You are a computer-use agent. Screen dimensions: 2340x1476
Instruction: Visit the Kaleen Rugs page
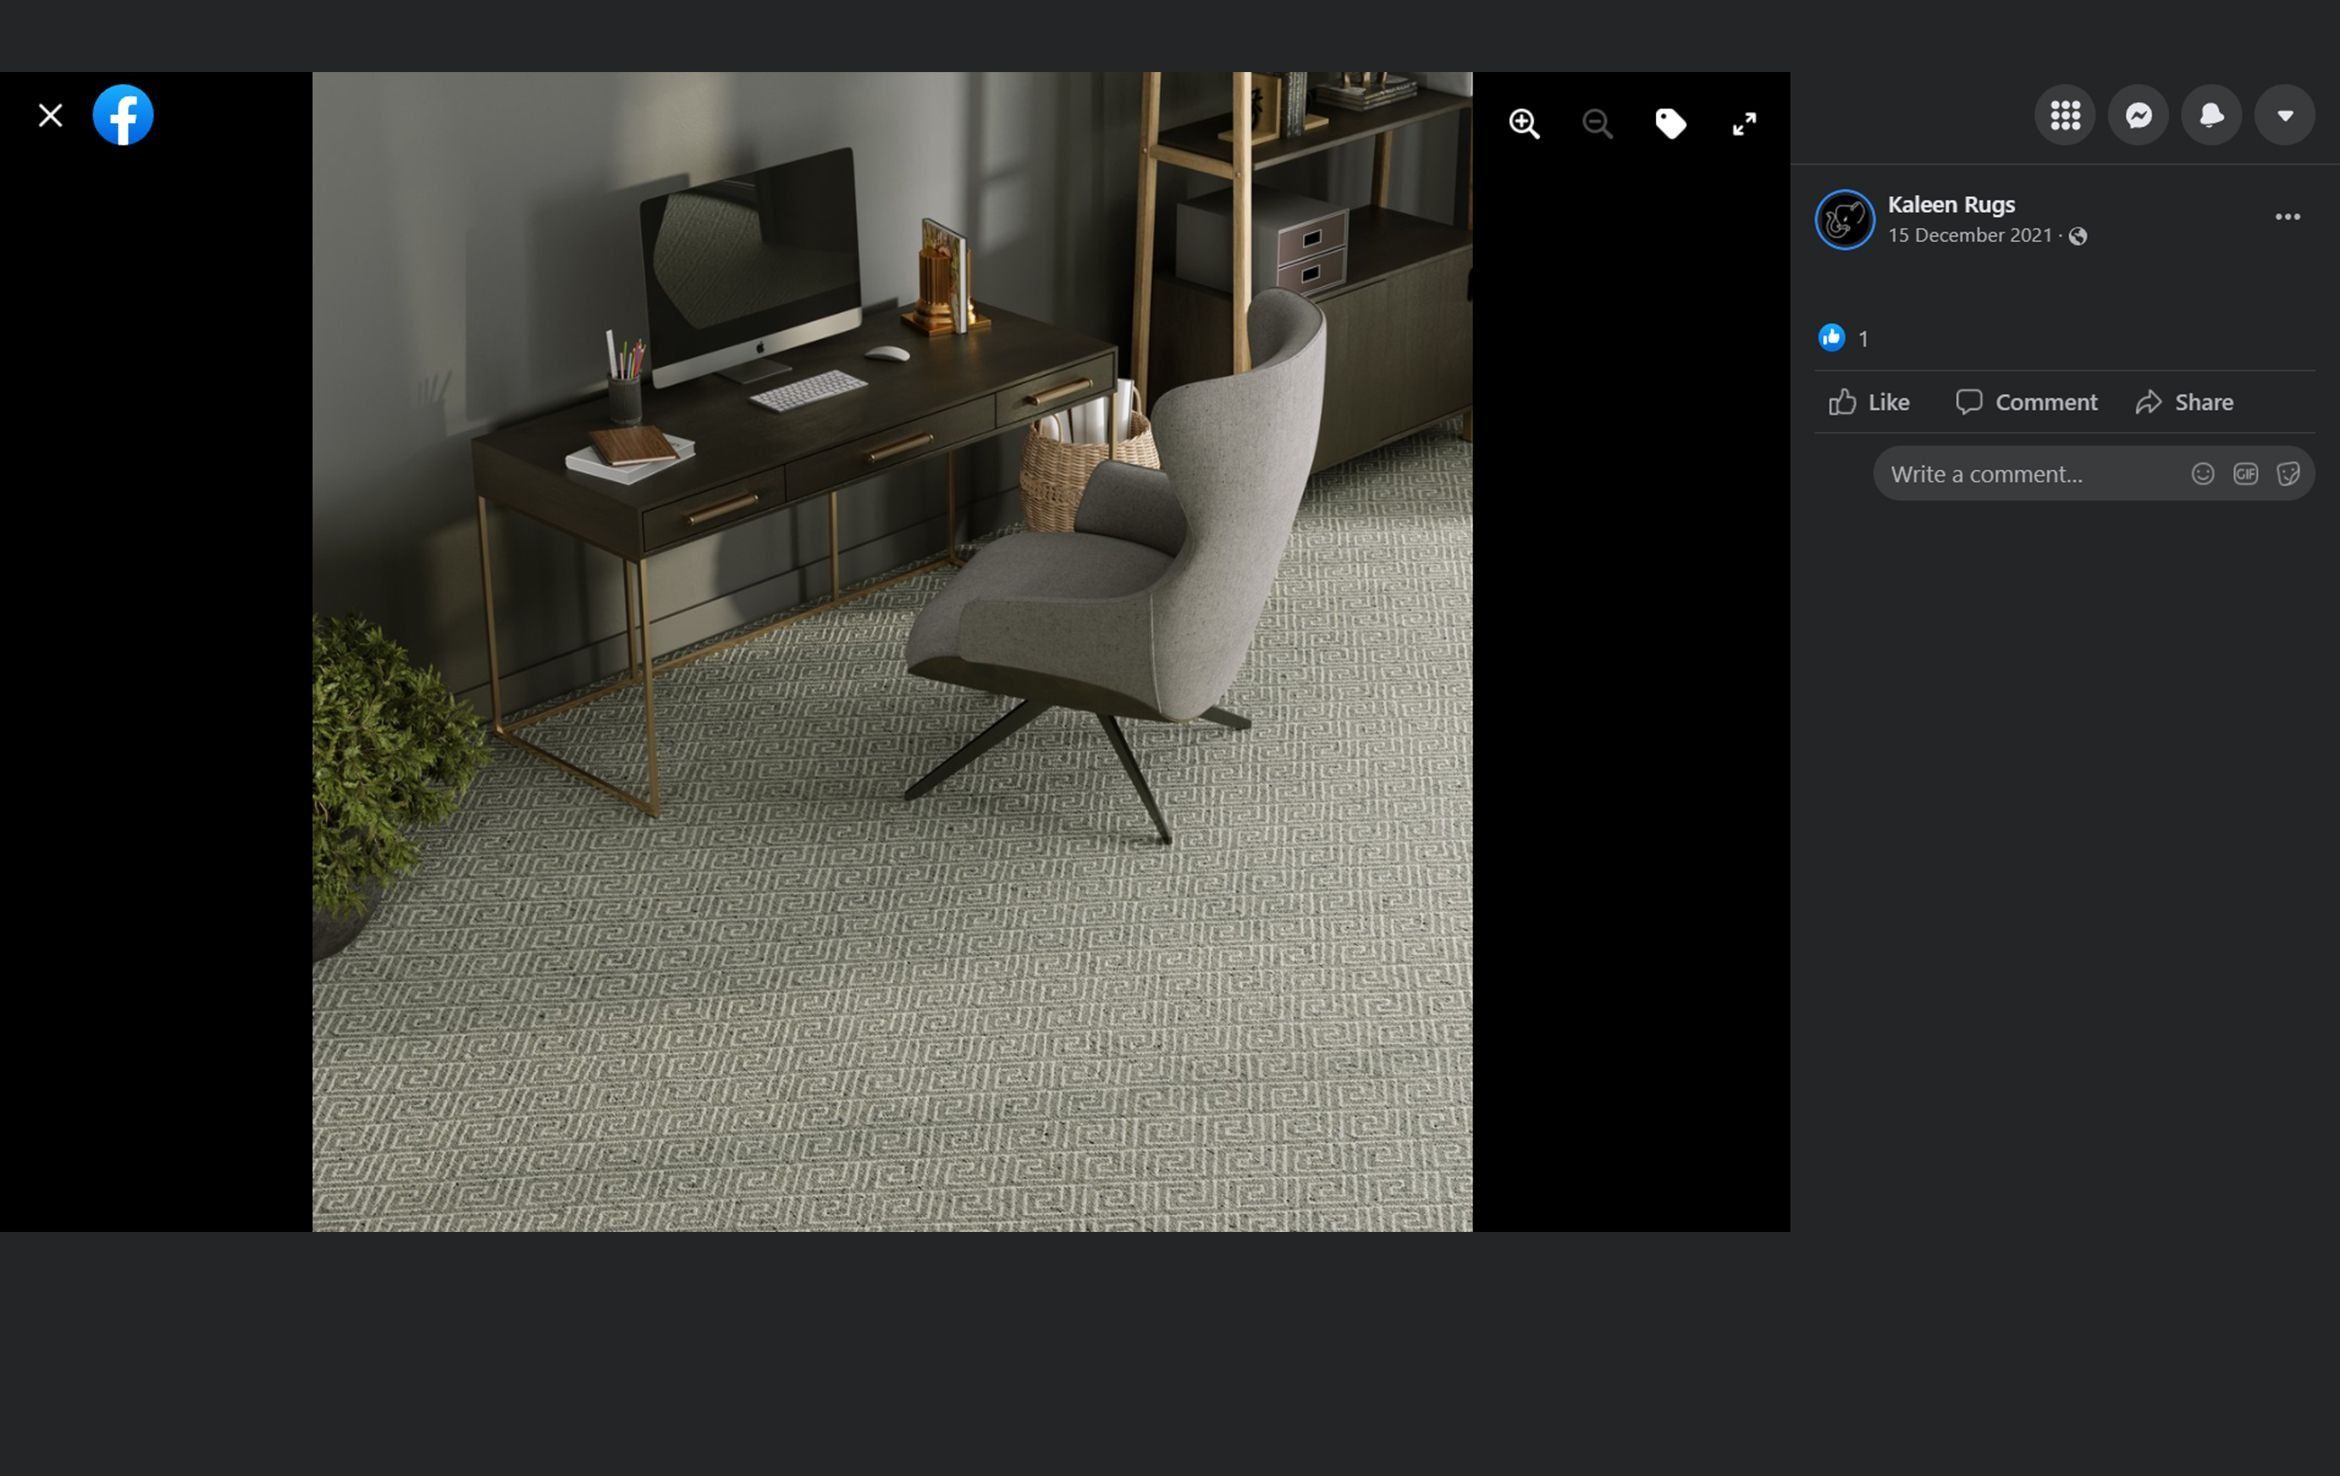pyautogui.click(x=1950, y=204)
